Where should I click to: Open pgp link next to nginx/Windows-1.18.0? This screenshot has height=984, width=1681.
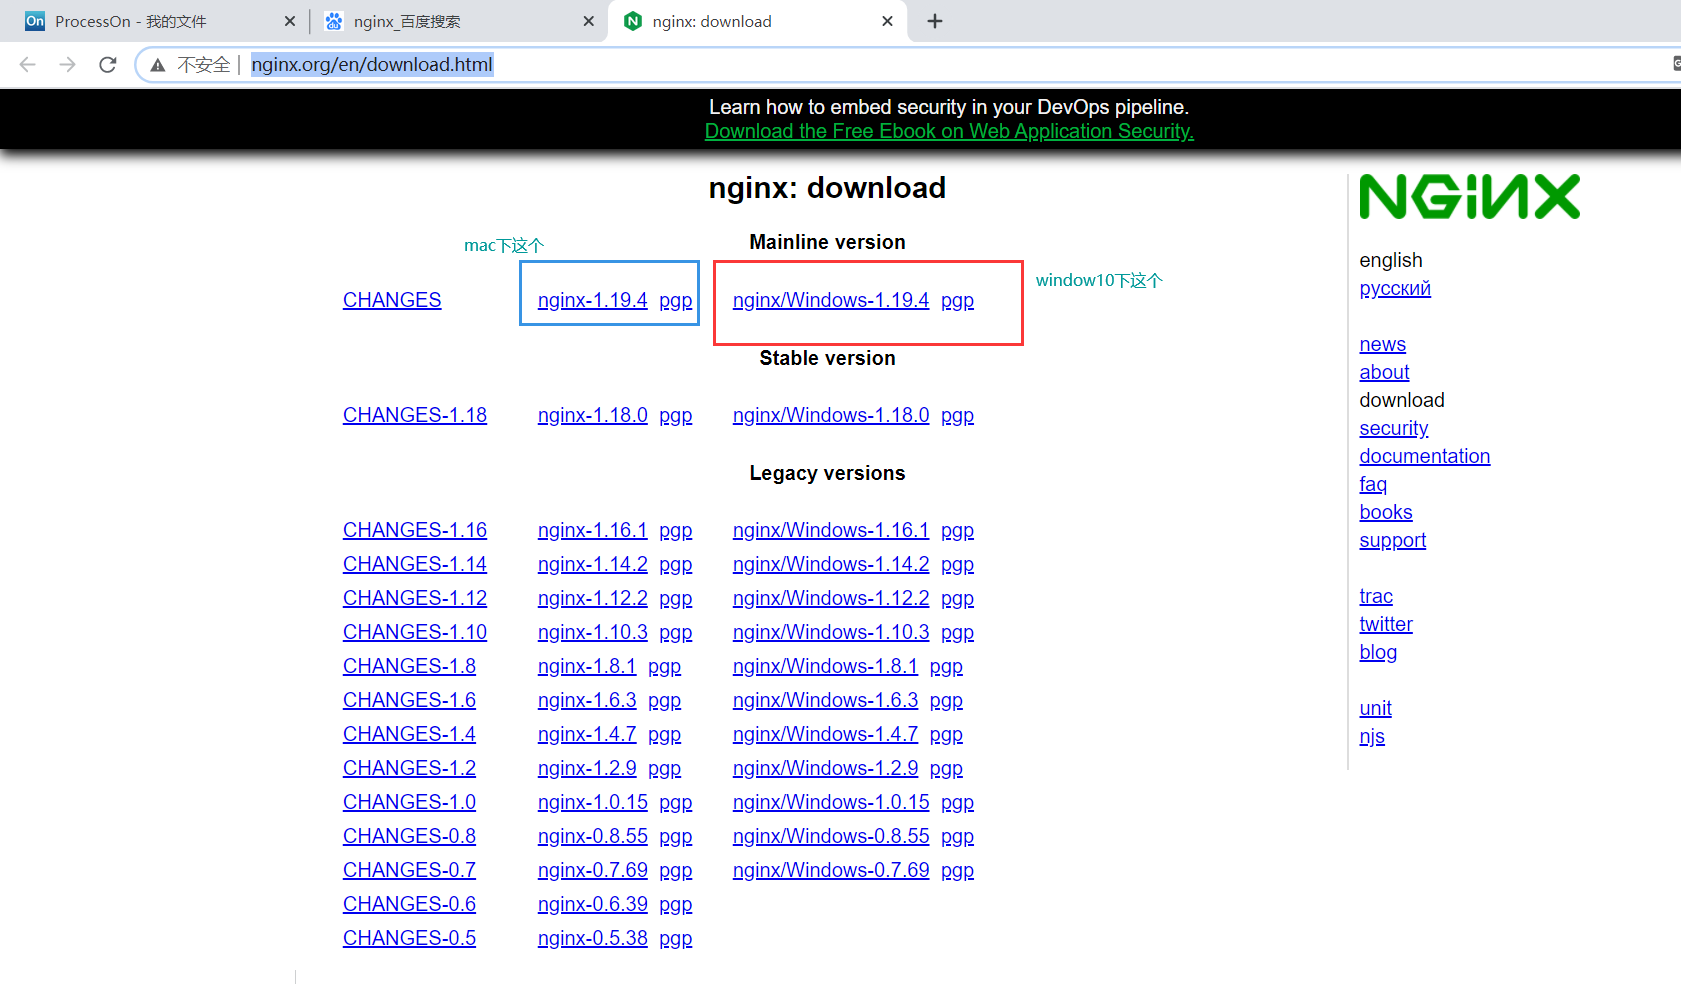(957, 416)
